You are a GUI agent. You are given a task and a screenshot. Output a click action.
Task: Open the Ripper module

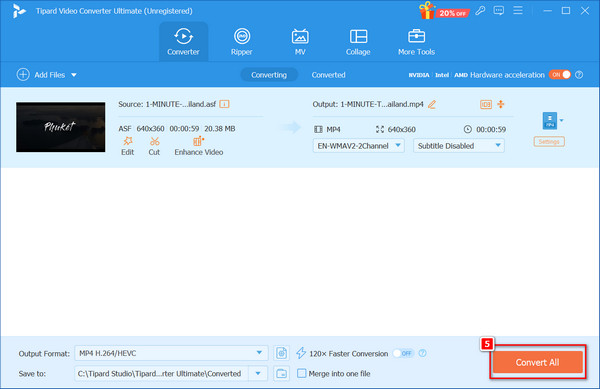coord(241,42)
